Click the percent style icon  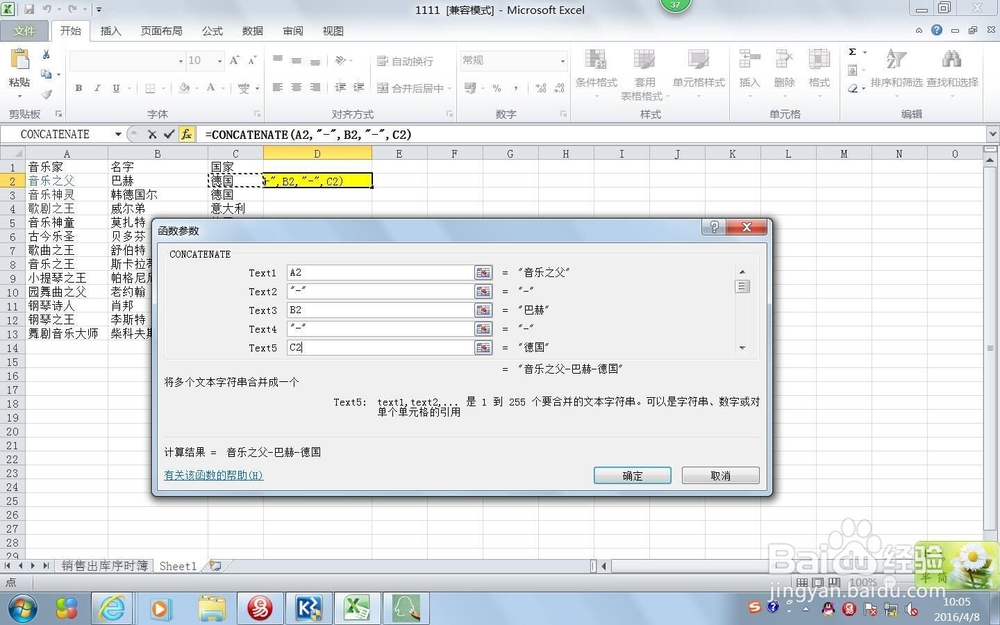(497, 88)
